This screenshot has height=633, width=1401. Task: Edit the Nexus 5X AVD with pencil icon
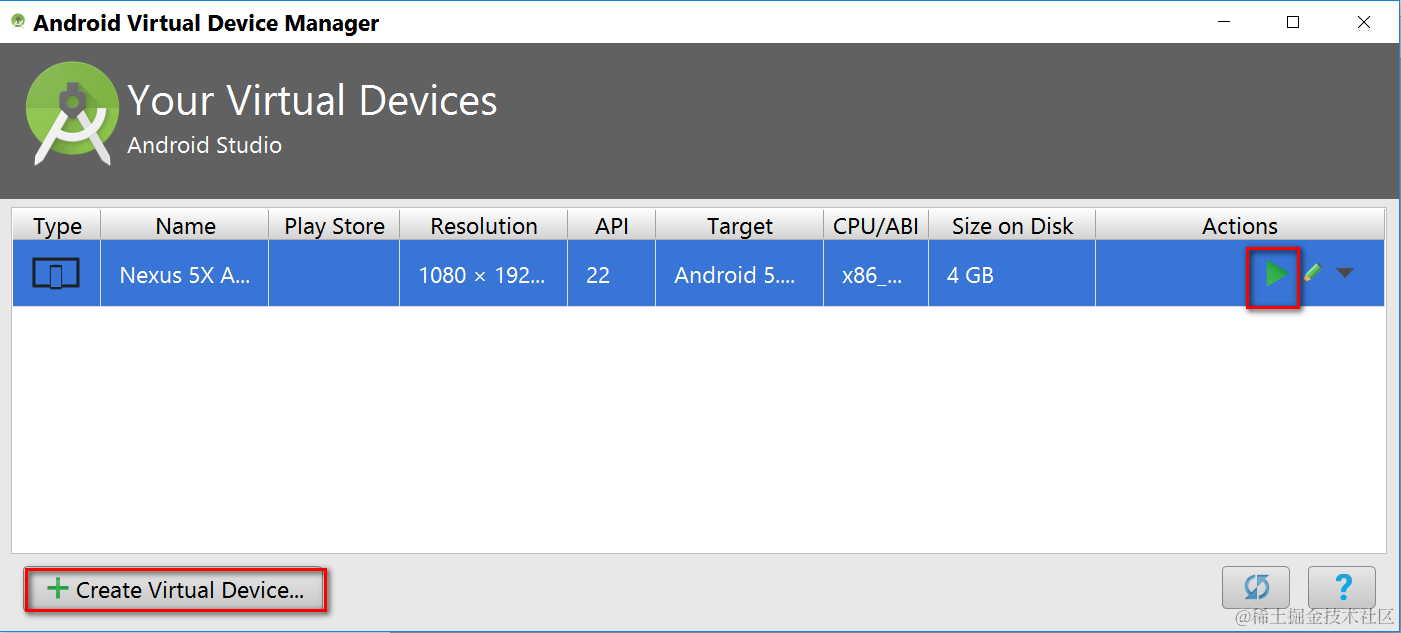1312,272
